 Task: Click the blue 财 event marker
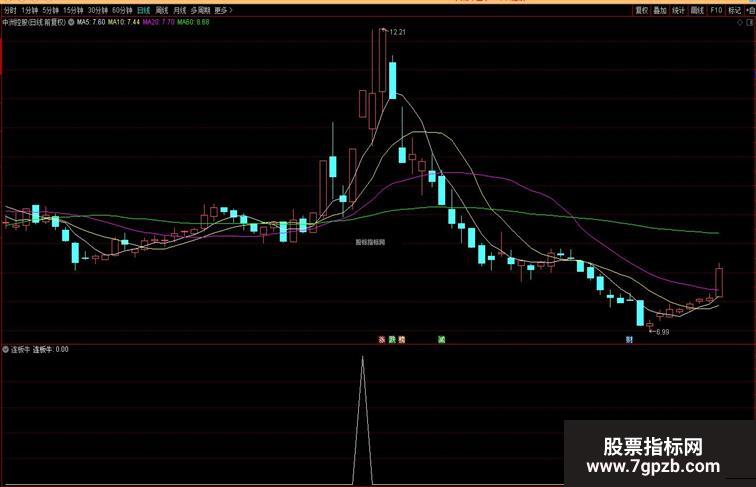tap(629, 339)
